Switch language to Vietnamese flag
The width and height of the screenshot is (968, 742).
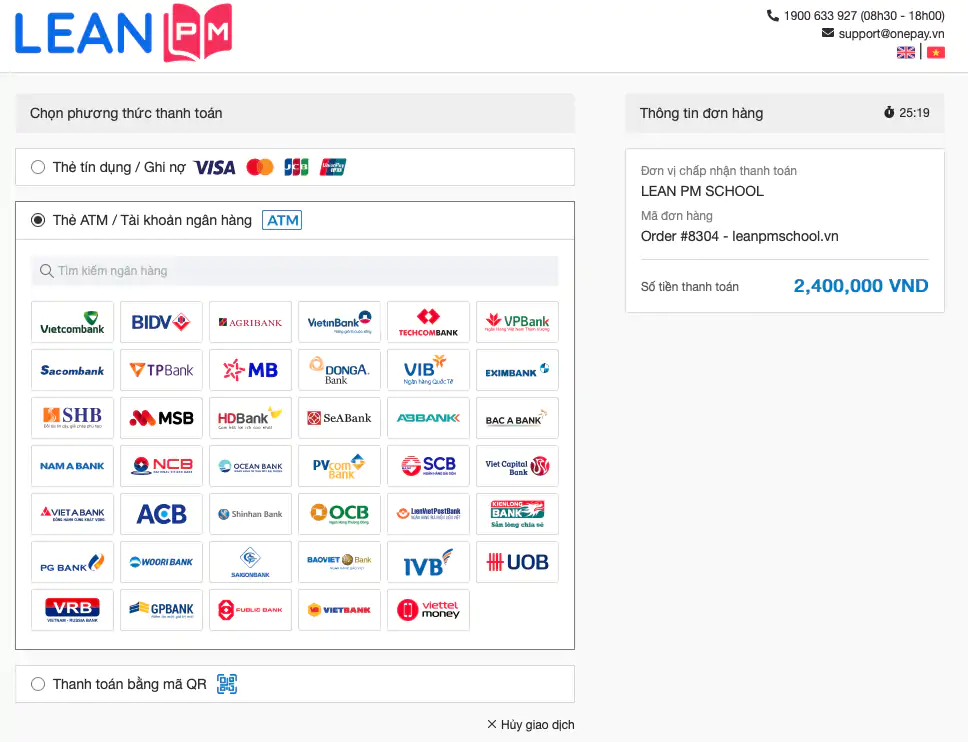[x=935, y=52]
